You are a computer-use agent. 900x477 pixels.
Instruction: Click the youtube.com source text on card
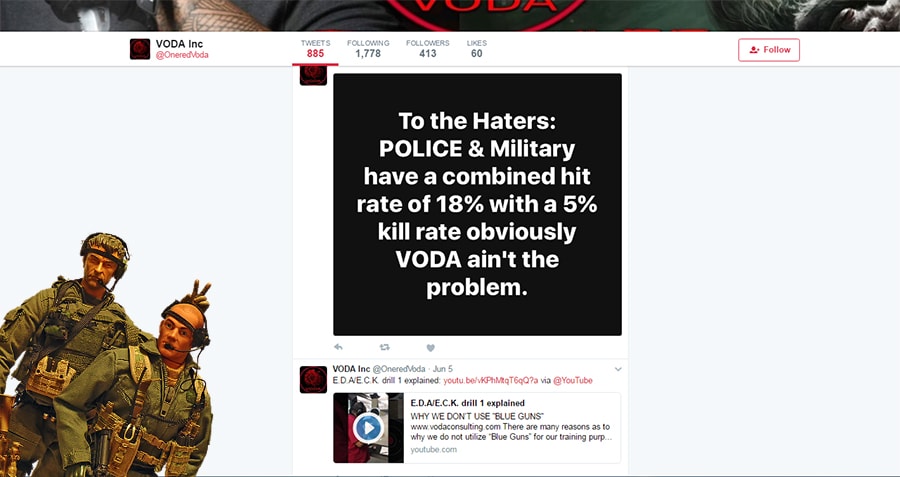pos(433,449)
